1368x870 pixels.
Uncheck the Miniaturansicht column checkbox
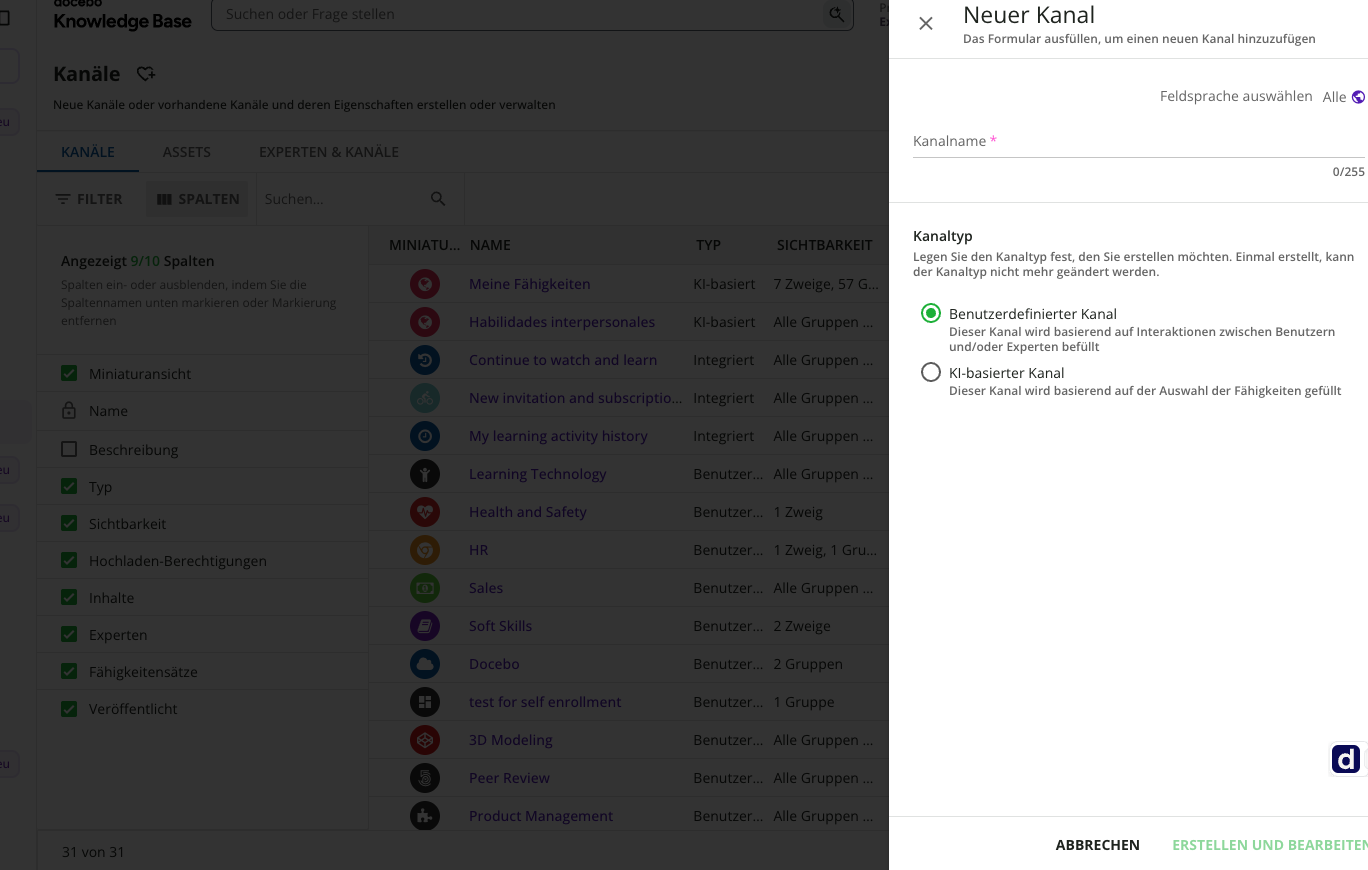click(x=69, y=373)
